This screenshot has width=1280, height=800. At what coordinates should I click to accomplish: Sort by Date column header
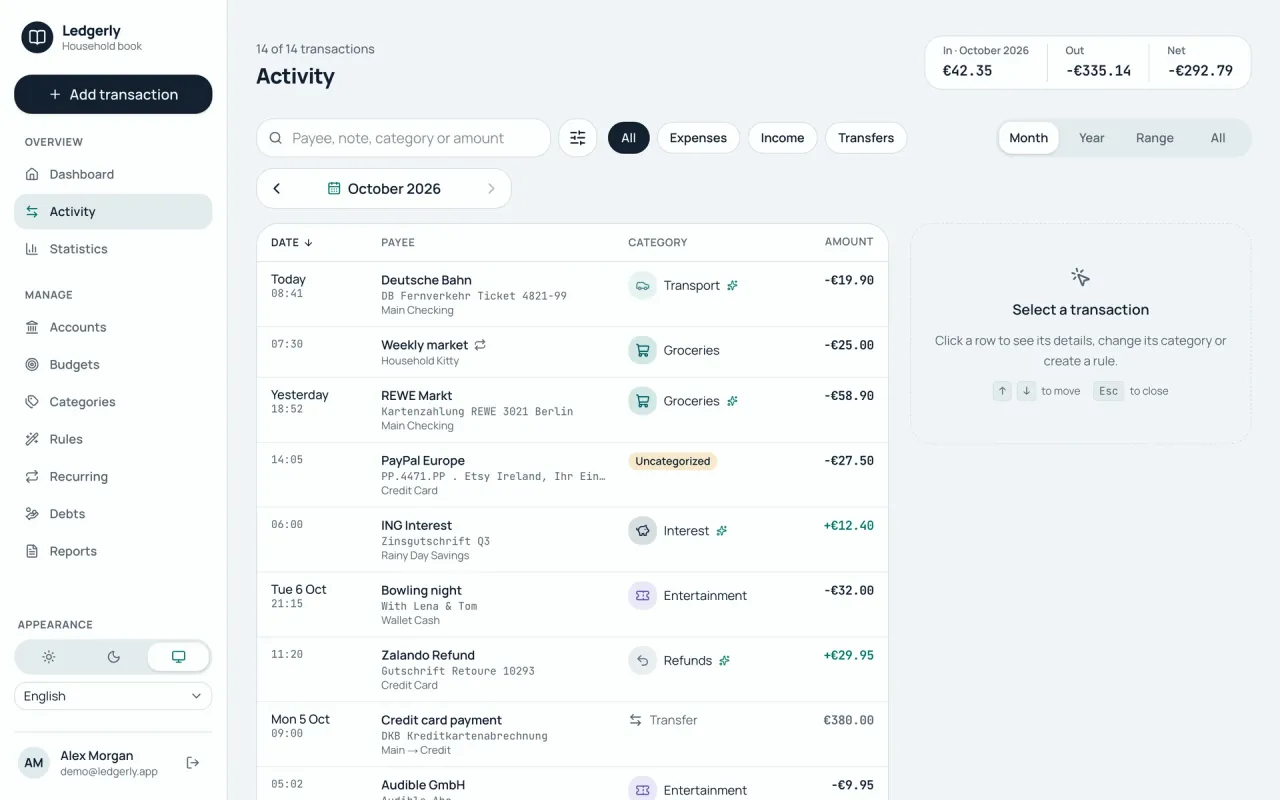click(x=292, y=242)
